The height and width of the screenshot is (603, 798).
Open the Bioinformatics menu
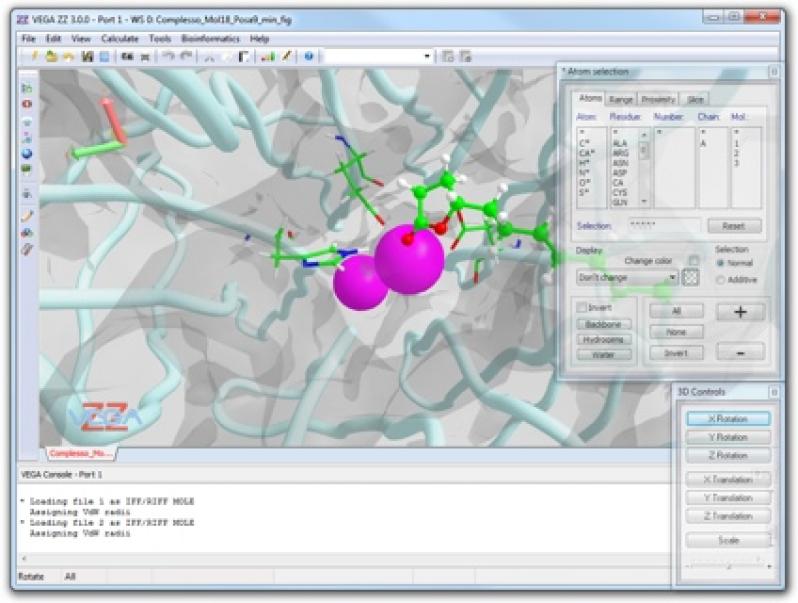[210, 39]
